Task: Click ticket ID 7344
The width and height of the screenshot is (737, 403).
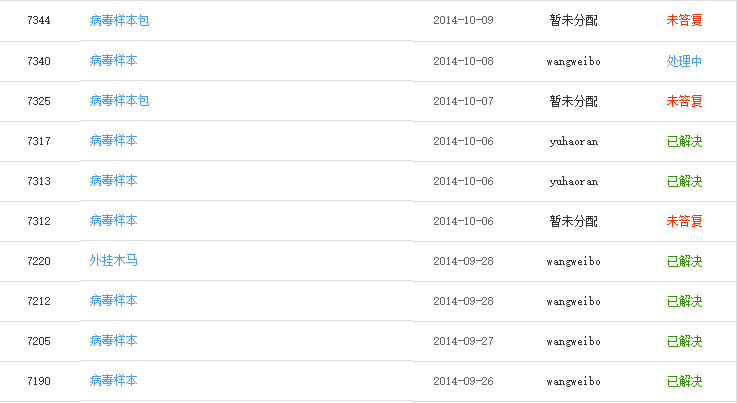Action: click(x=39, y=20)
